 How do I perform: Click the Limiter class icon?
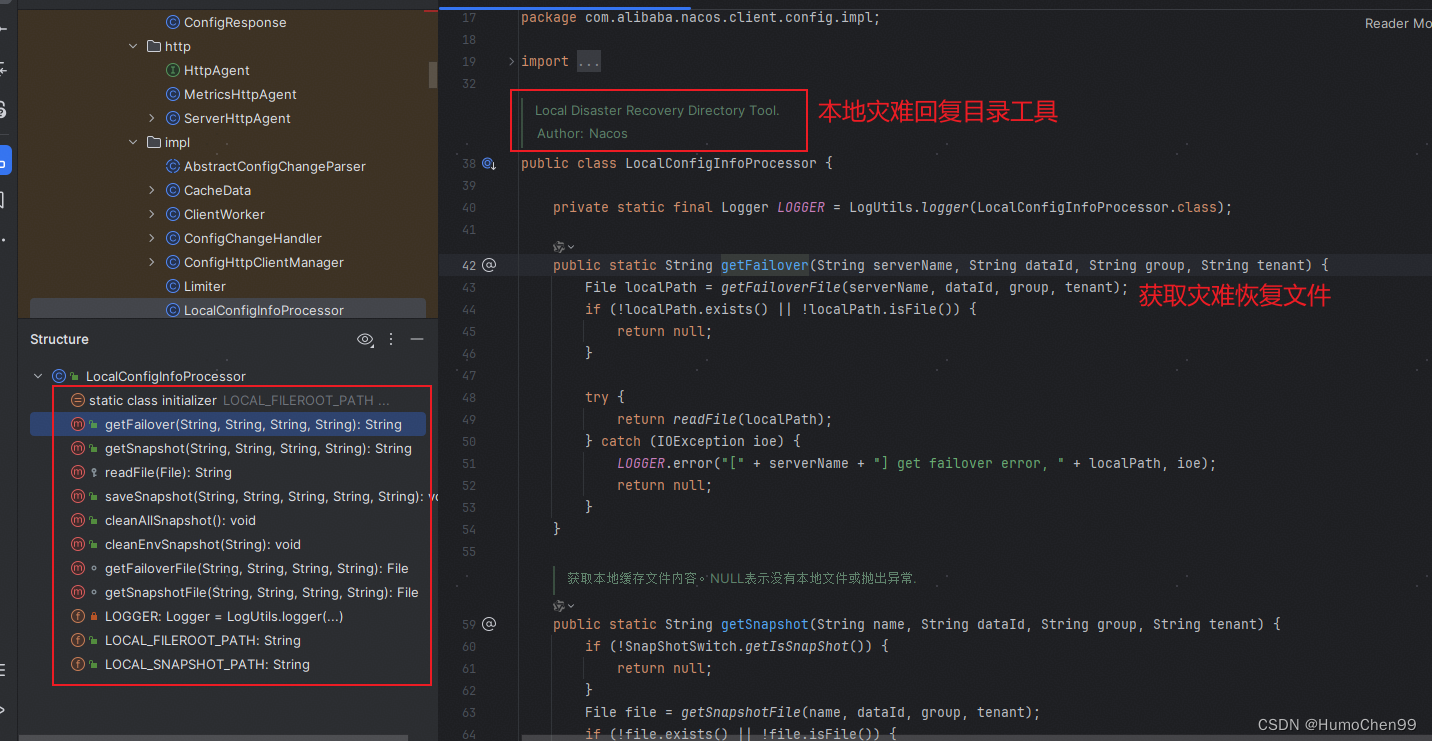coord(172,286)
